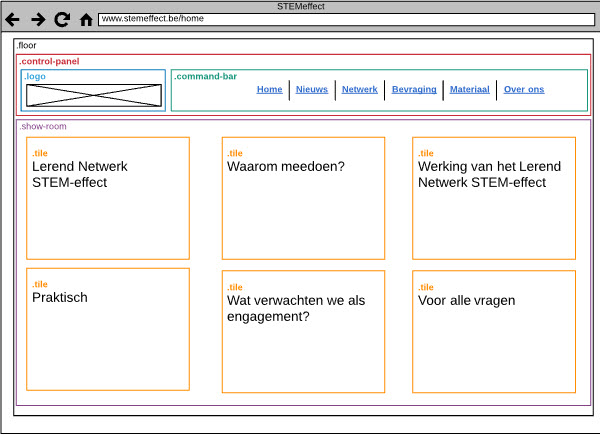Click the .control-panel label text
The height and width of the screenshot is (435, 600).
[49, 61]
